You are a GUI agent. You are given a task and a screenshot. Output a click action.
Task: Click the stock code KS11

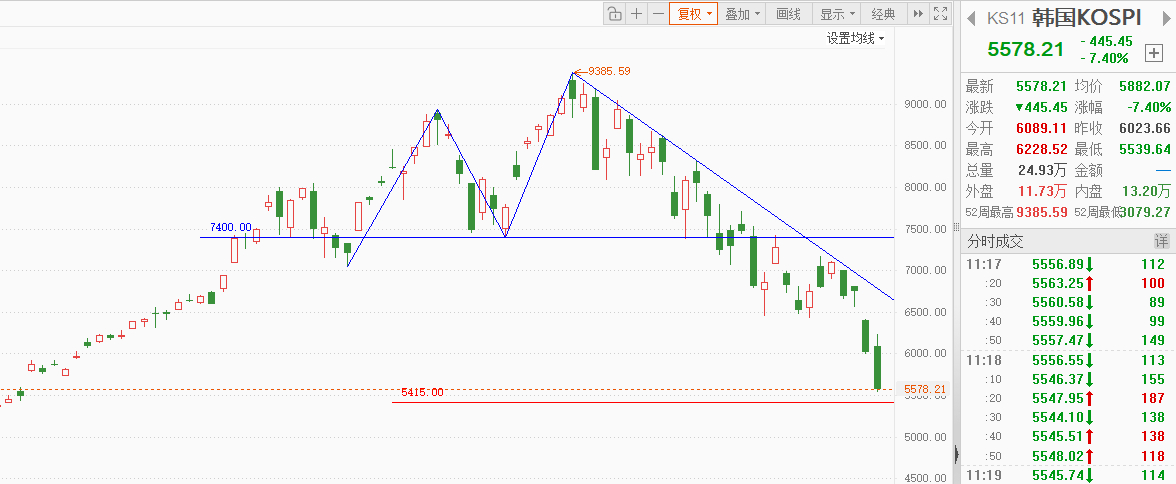1006,17
